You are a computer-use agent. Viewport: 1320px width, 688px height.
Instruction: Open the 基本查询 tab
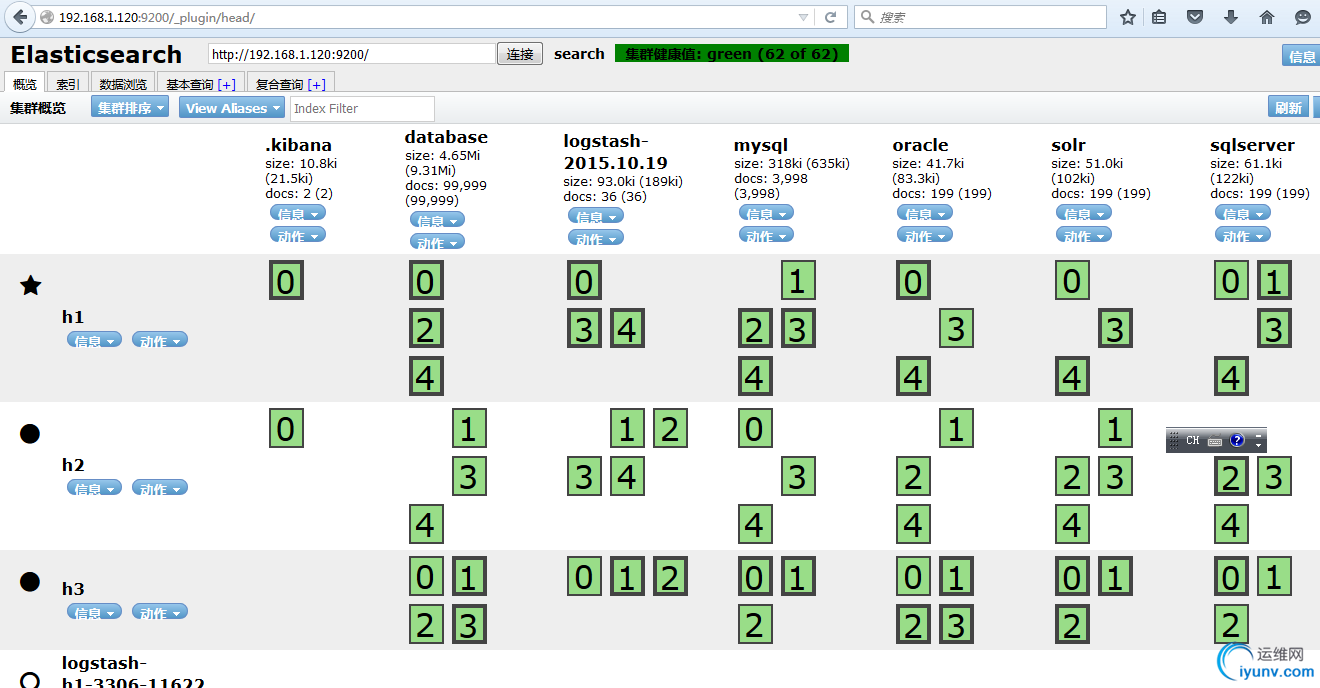pos(201,84)
